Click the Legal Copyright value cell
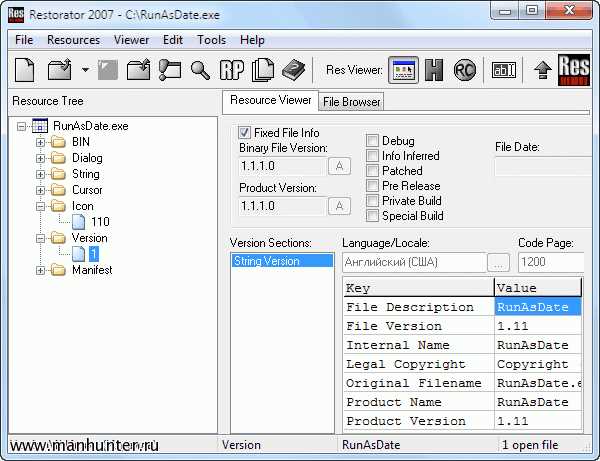This screenshot has width=600, height=461. (x=538, y=364)
